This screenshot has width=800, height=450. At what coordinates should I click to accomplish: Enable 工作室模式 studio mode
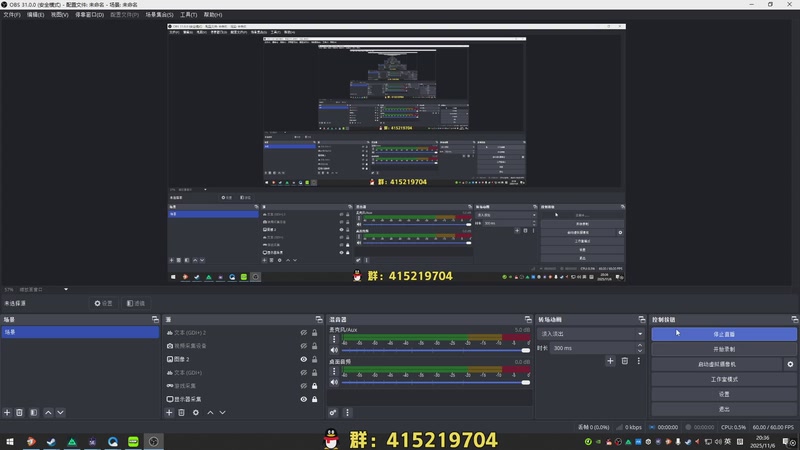724,379
